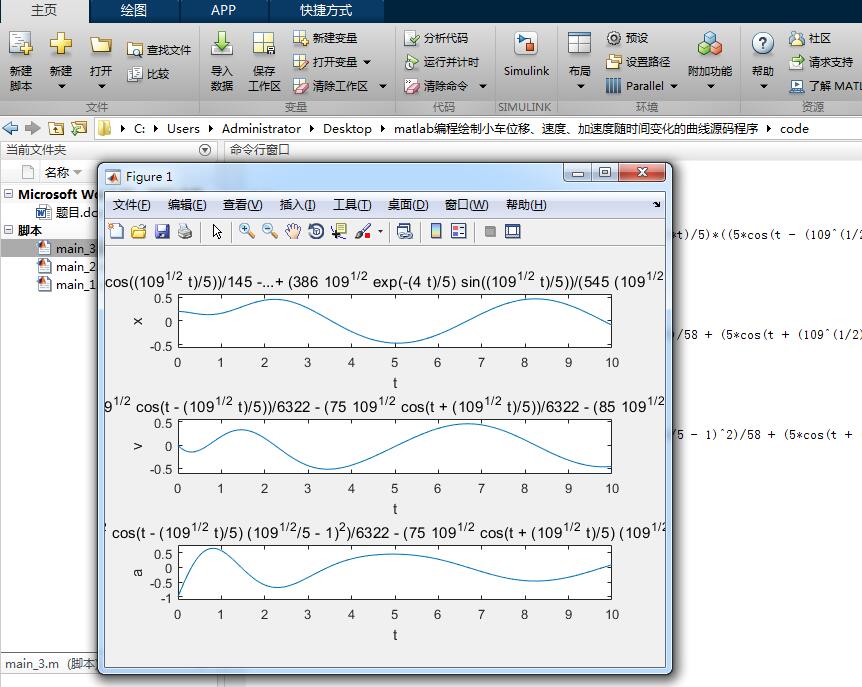Open the folder Open icon in ribbon
The width and height of the screenshot is (862, 687).
[x=101, y=44]
